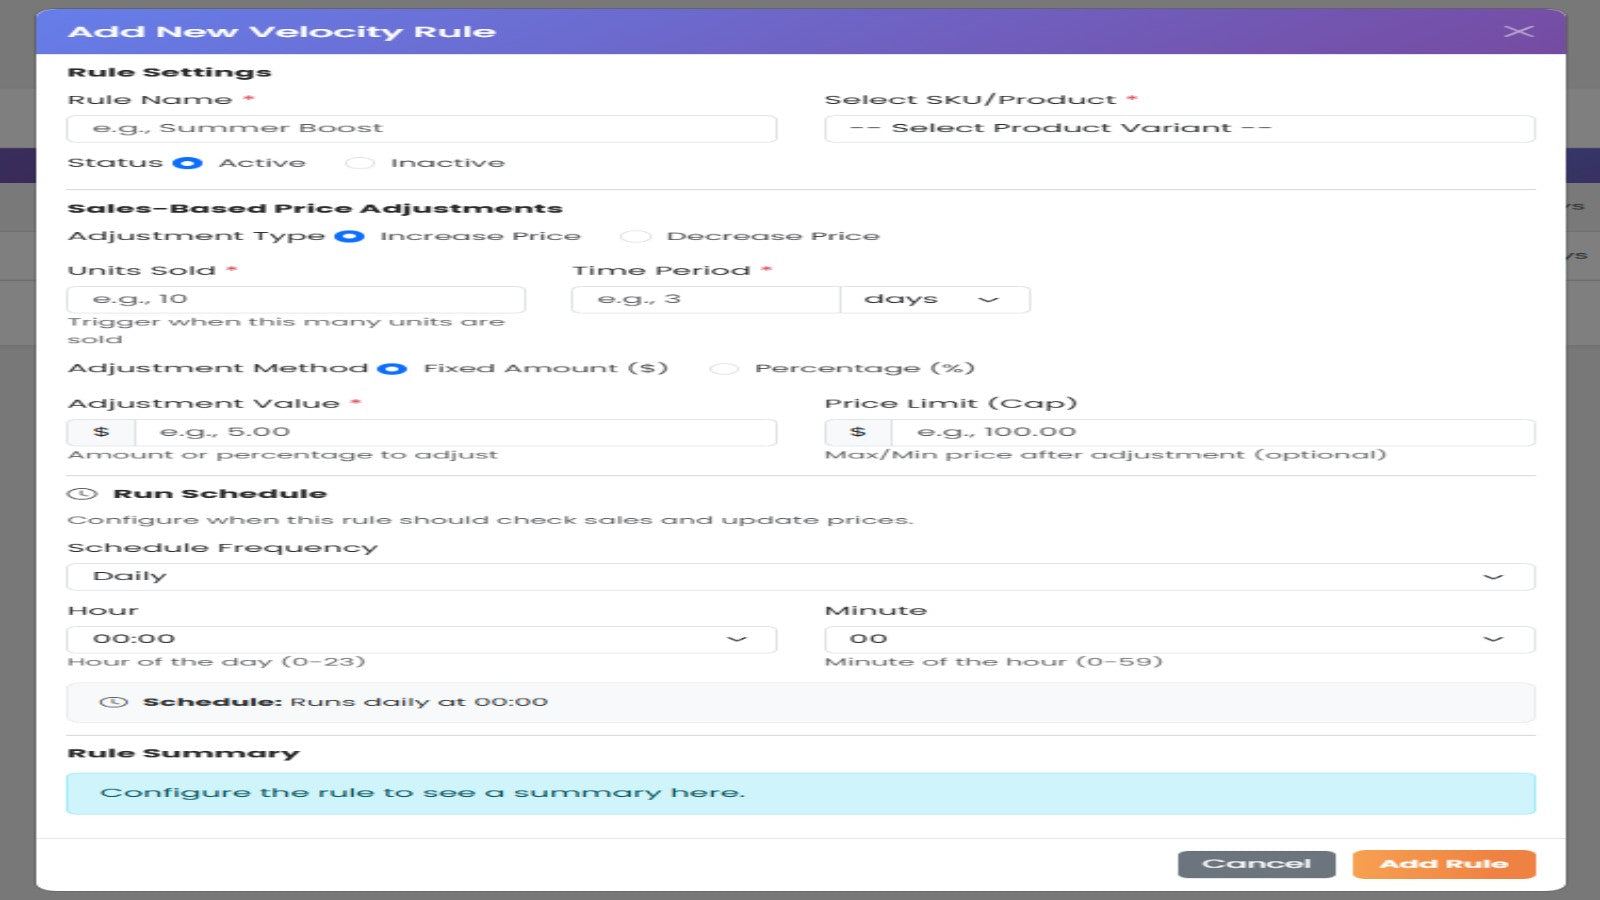Open the Select Product Variant dropdown
The width and height of the screenshot is (1600, 900).
point(1179,129)
